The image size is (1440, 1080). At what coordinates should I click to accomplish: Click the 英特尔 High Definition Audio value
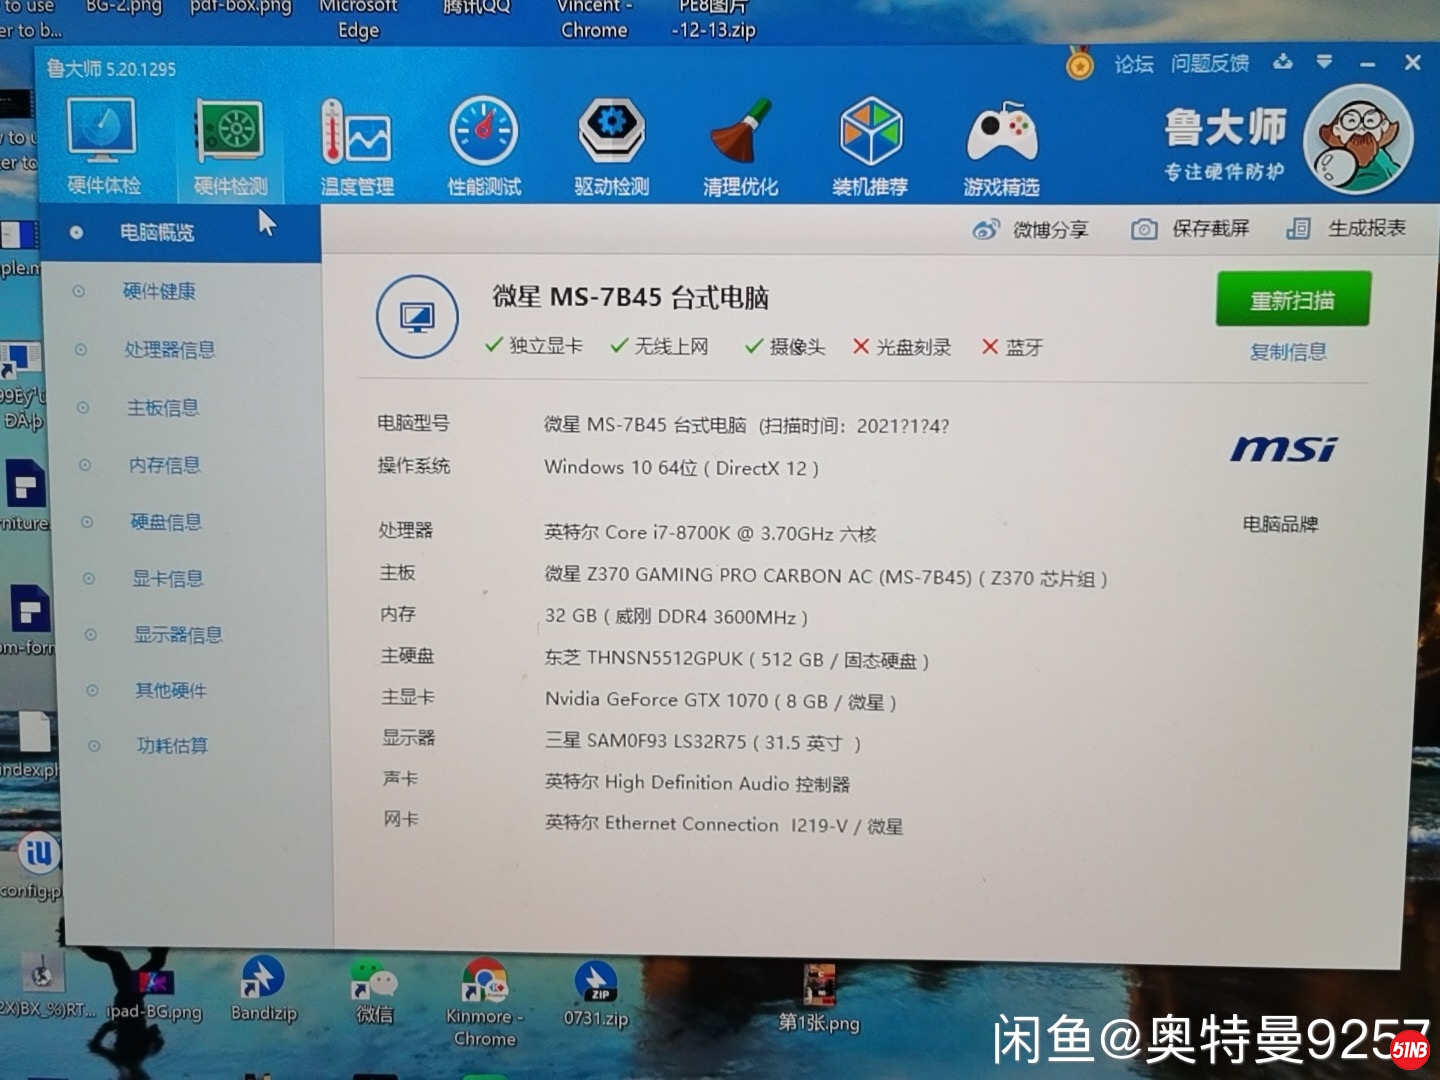697,783
